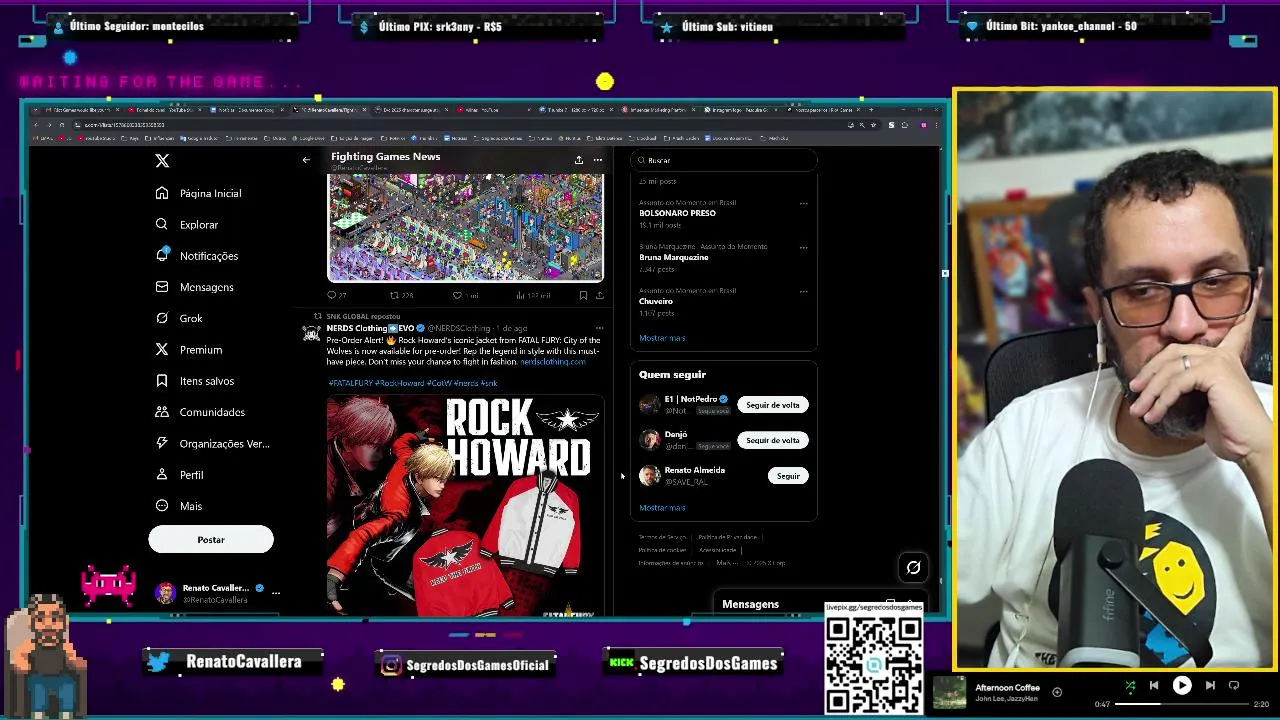Open Comunidades from sidebar

[200, 412]
